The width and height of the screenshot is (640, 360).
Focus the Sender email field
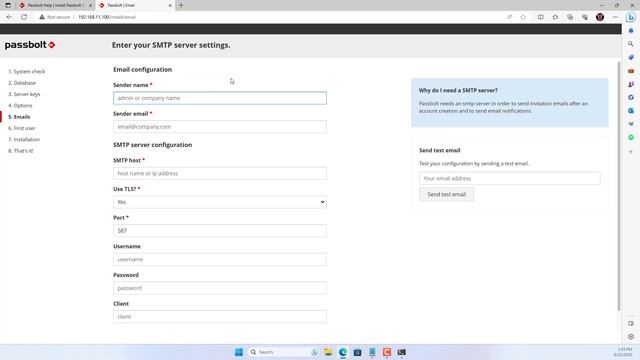220,127
